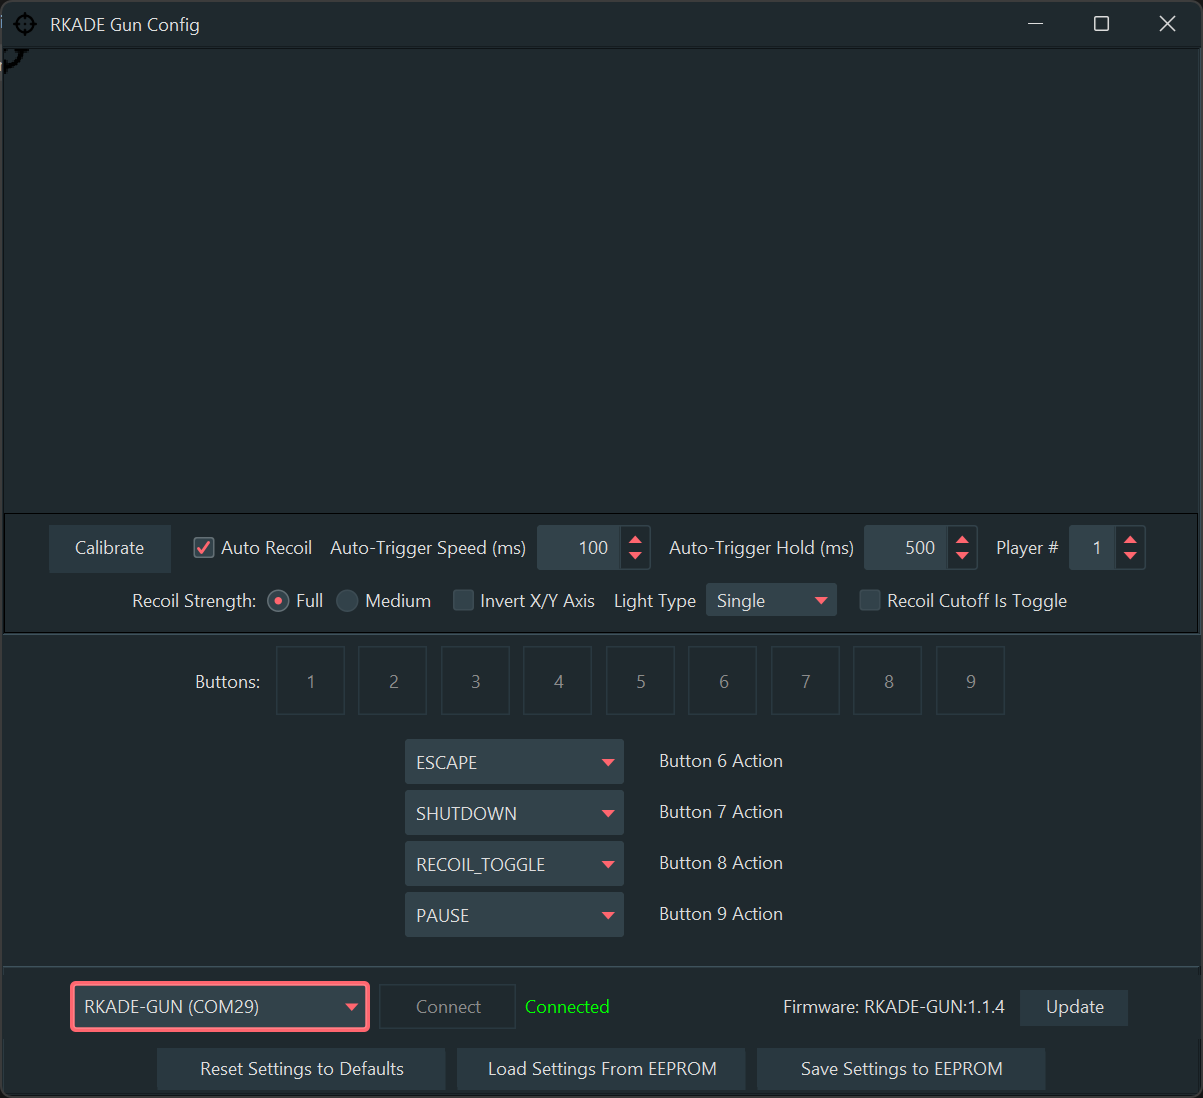This screenshot has width=1203, height=1098.
Task: Select button 3 indicator box
Action: coord(476,681)
